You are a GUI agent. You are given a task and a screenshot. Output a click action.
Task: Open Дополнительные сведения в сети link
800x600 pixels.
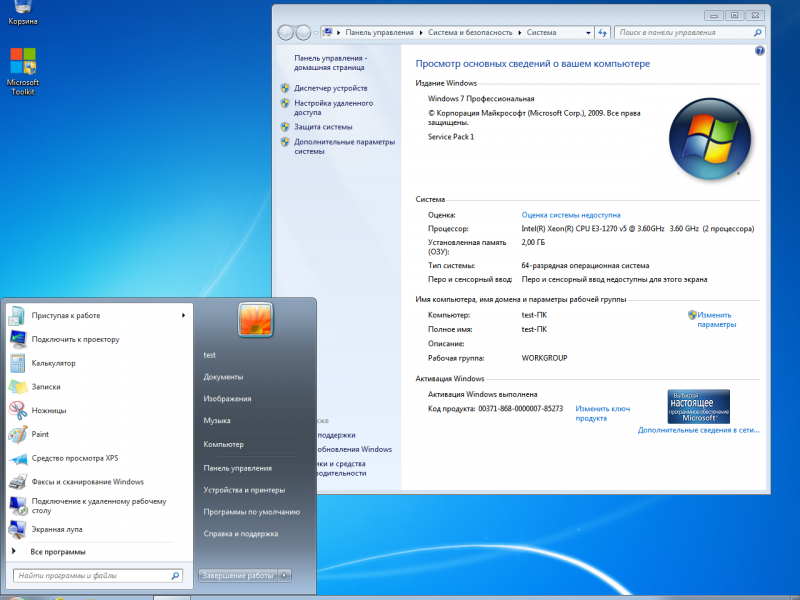click(x=698, y=430)
